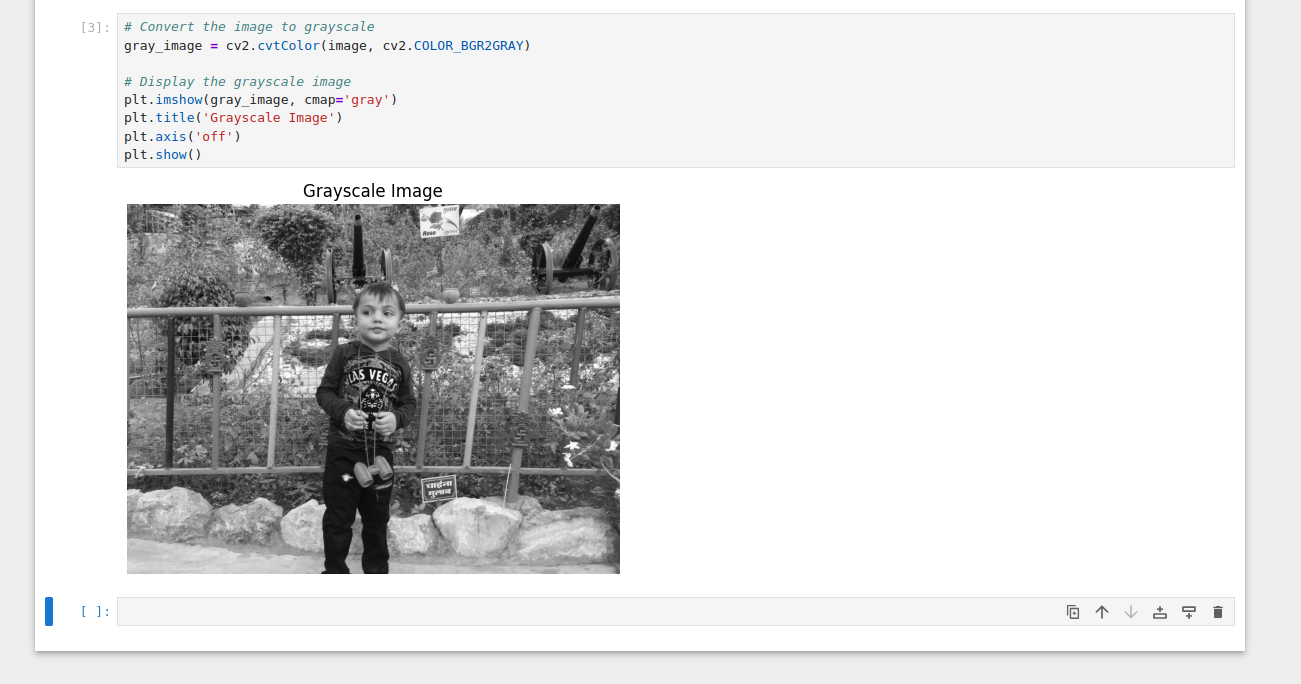Click the '# Display the grayscale image' comment
Screen dimensions: 1301x684
(238, 82)
